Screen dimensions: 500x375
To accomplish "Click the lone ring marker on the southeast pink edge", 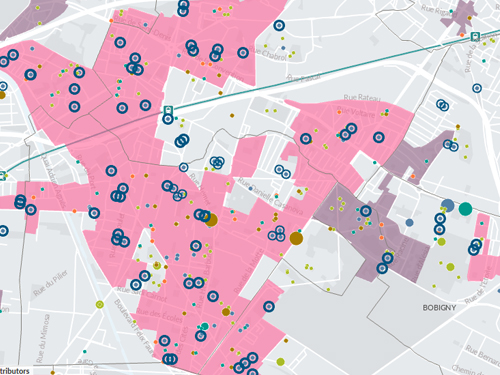I will point(269,306).
